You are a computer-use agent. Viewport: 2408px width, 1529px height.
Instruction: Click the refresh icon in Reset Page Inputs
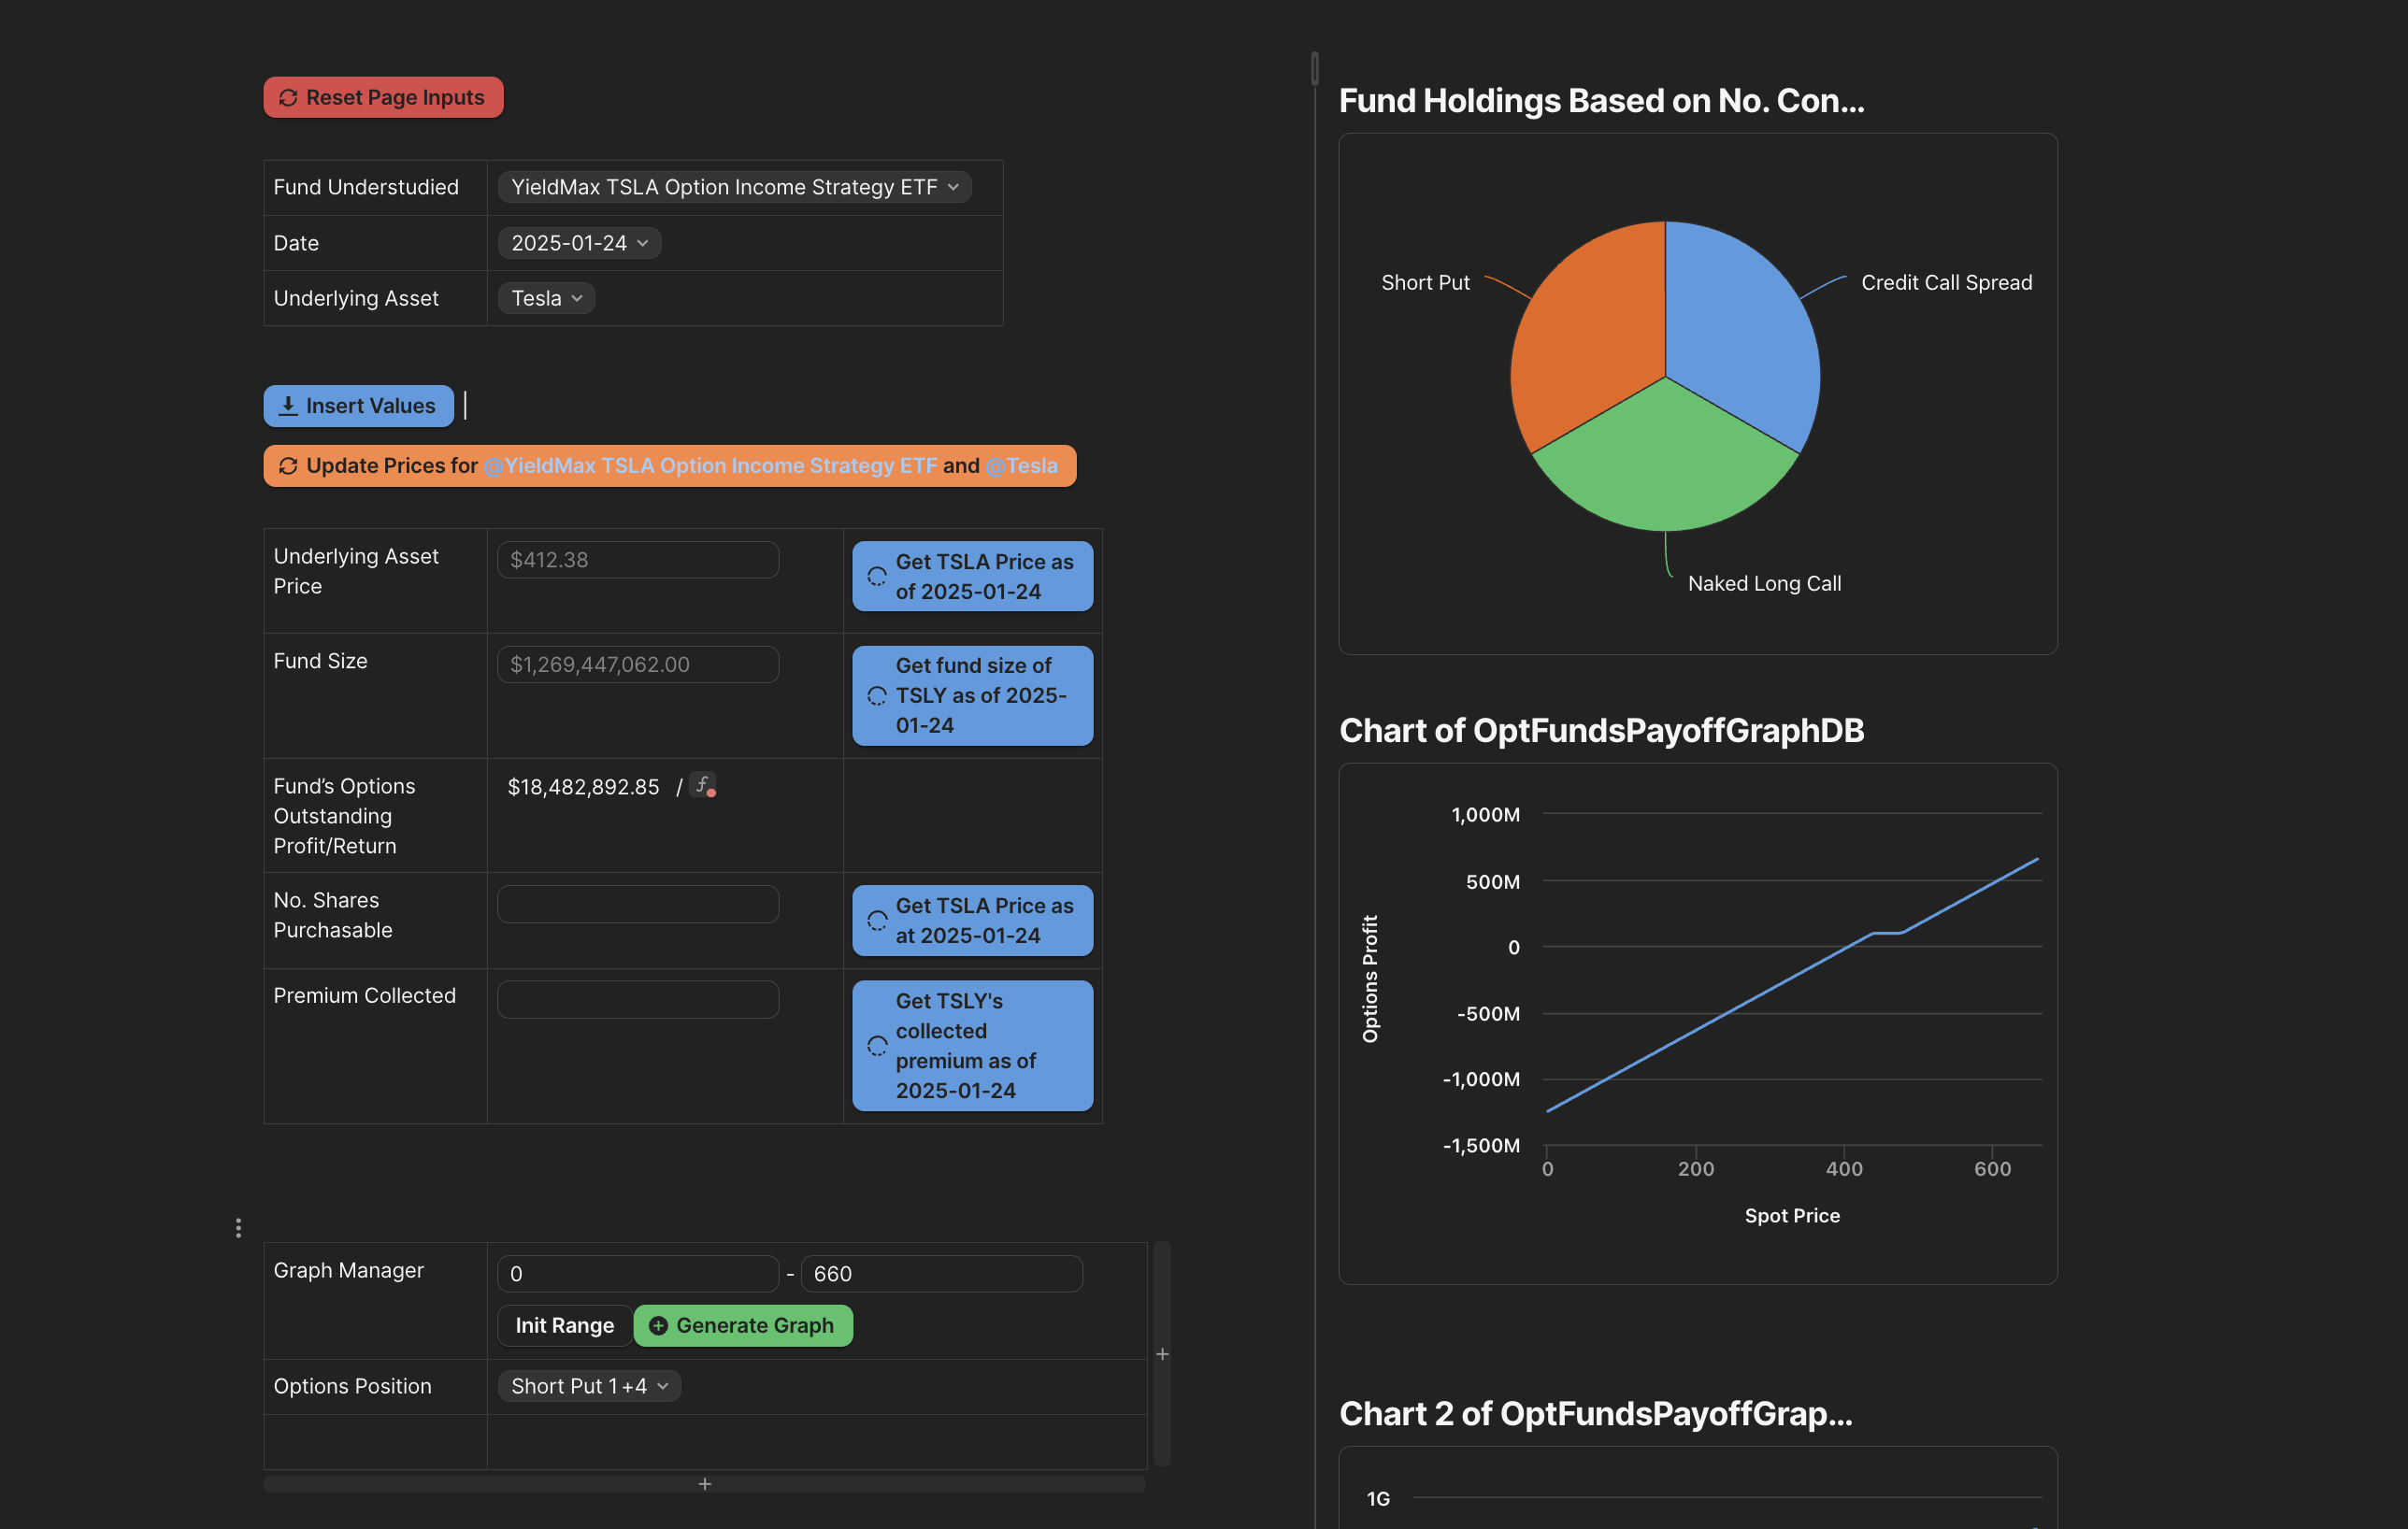click(288, 98)
